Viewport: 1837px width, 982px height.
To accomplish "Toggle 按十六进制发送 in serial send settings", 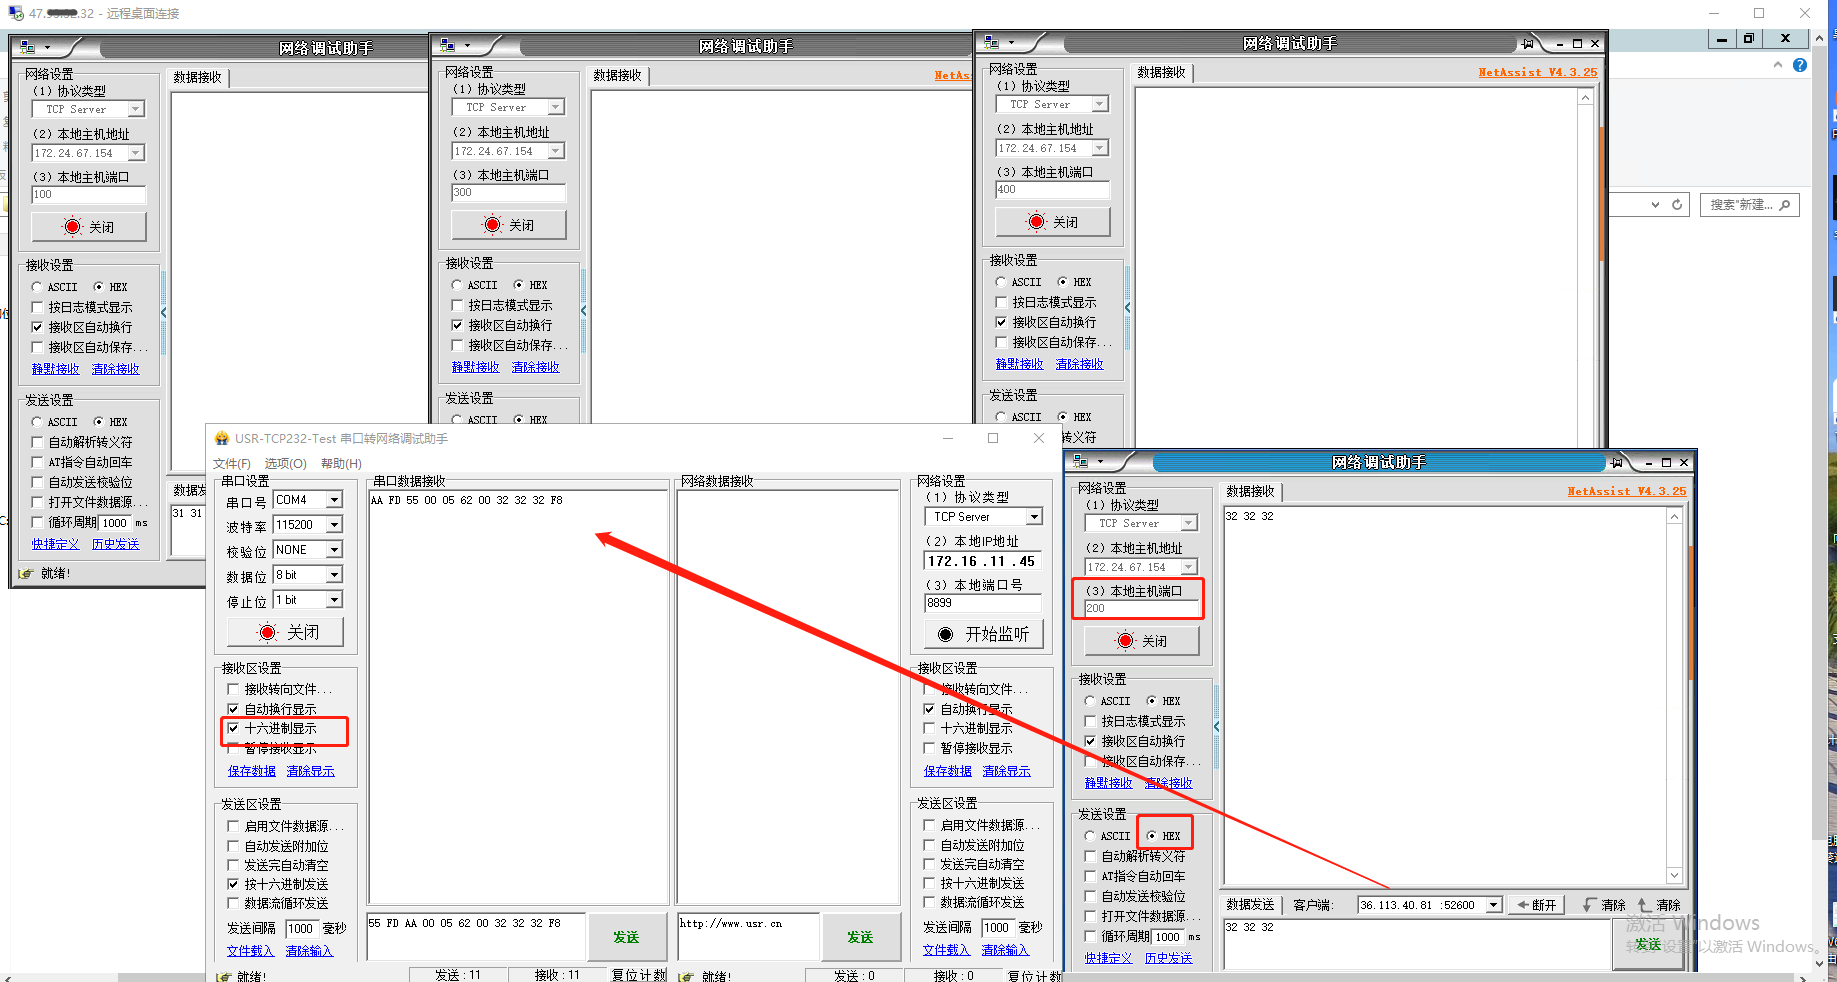I will point(233,884).
